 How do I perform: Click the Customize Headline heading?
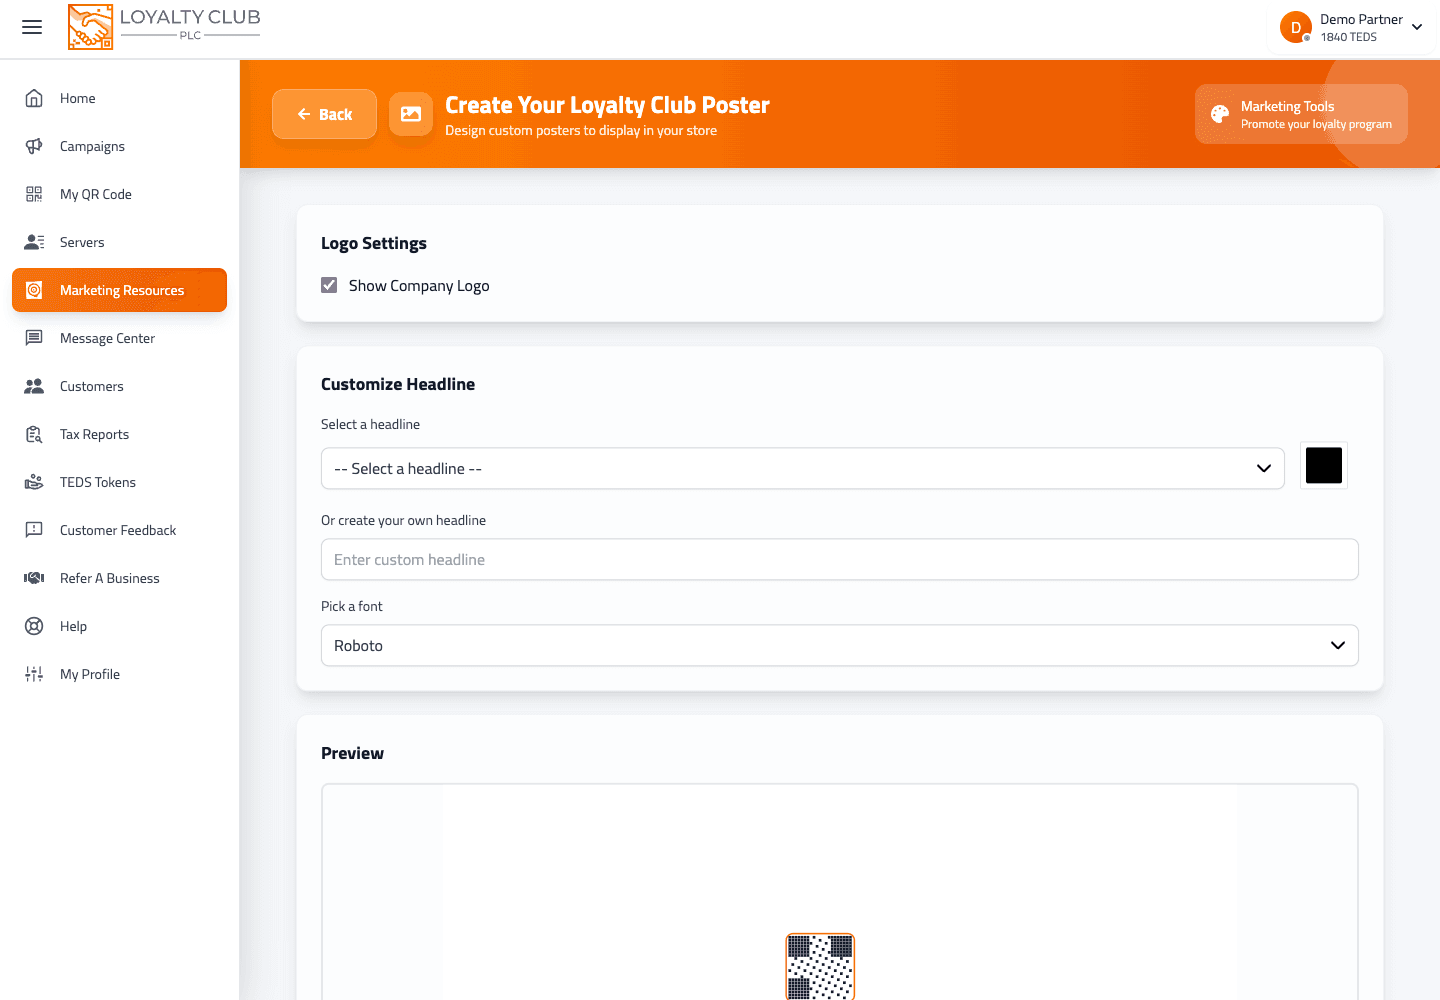coord(398,384)
